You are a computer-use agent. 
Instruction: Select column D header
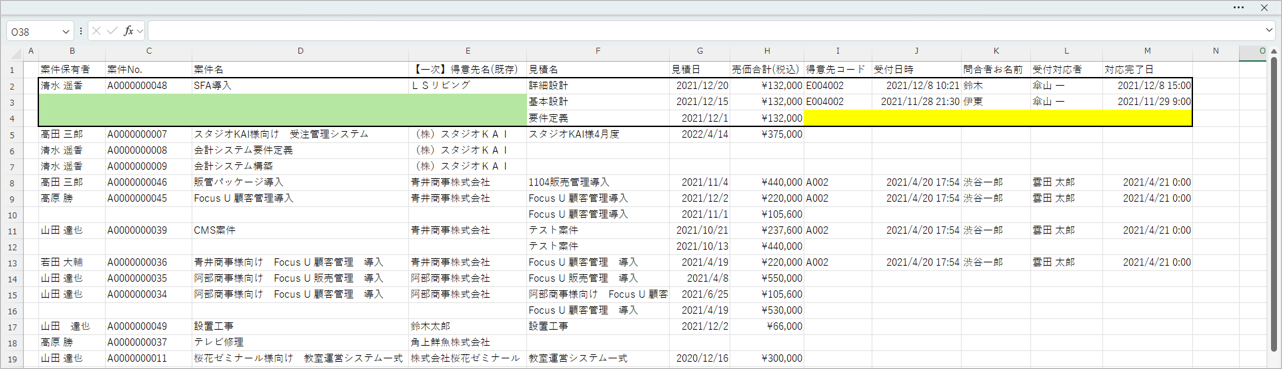[300, 52]
